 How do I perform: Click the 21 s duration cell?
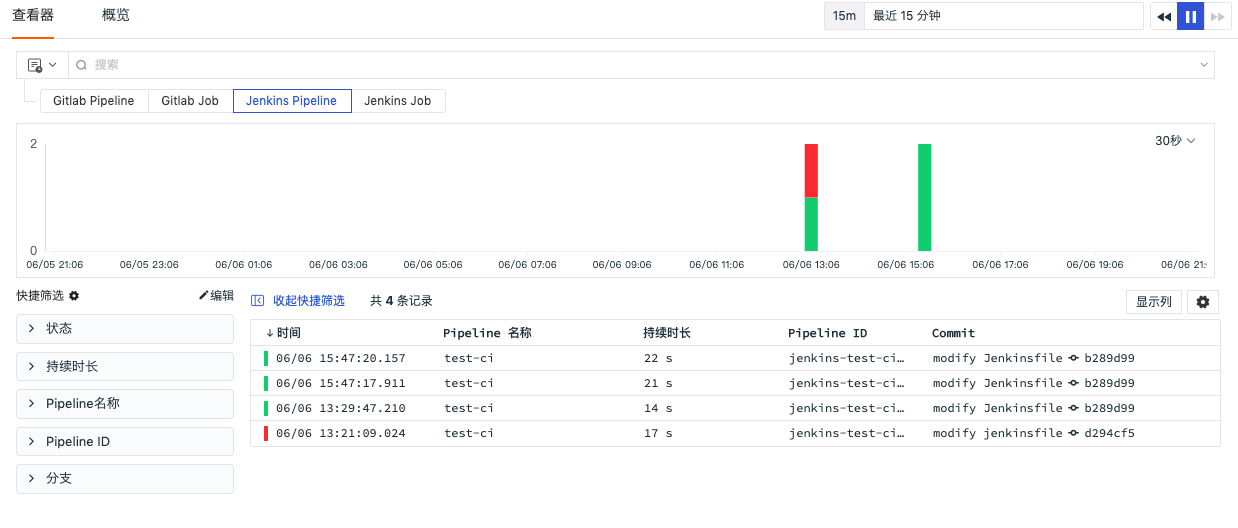pos(658,383)
